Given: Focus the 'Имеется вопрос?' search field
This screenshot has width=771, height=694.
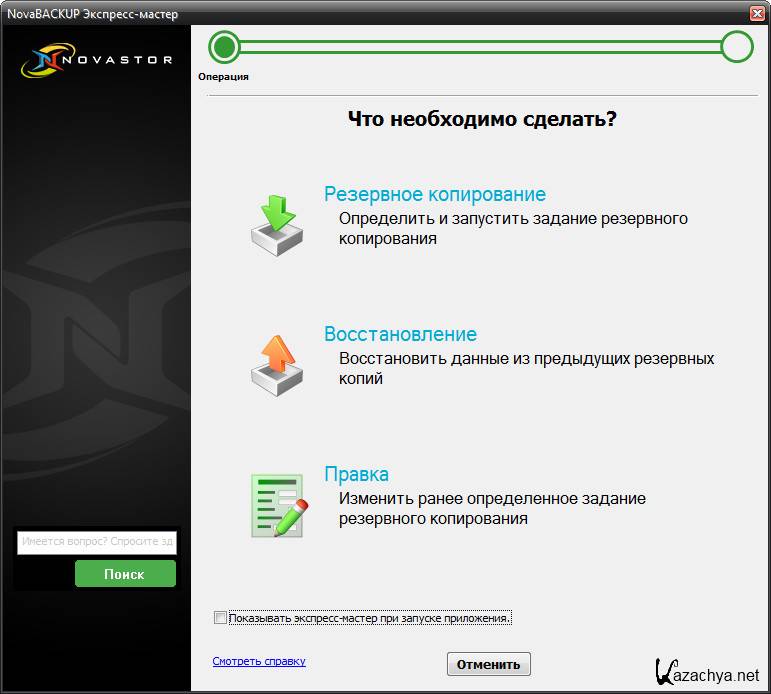Looking at the screenshot, I should (97, 542).
